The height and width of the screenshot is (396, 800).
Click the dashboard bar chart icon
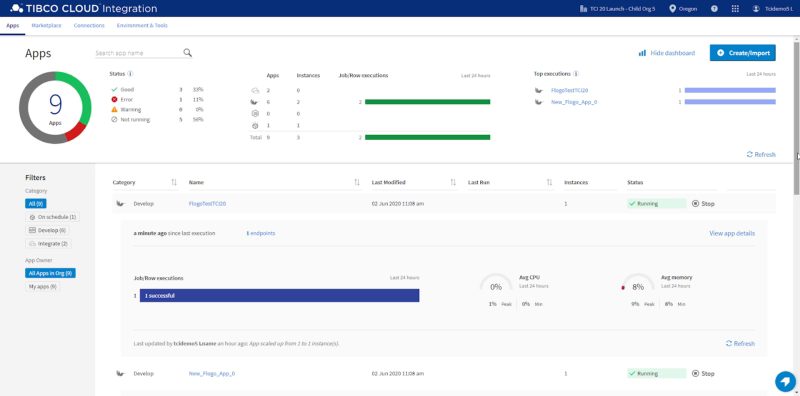pos(642,53)
